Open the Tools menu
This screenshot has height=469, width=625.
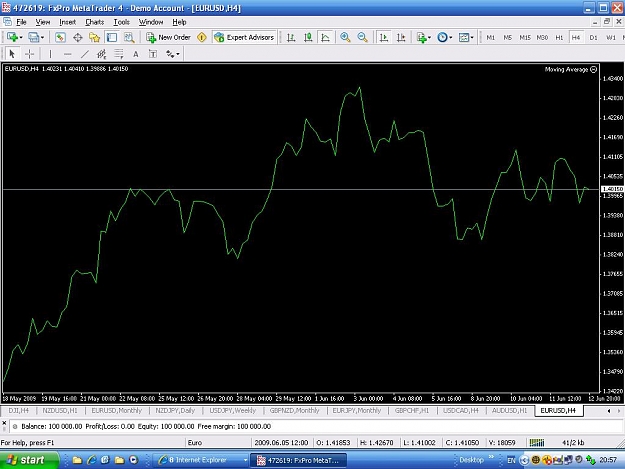click(121, 22)
